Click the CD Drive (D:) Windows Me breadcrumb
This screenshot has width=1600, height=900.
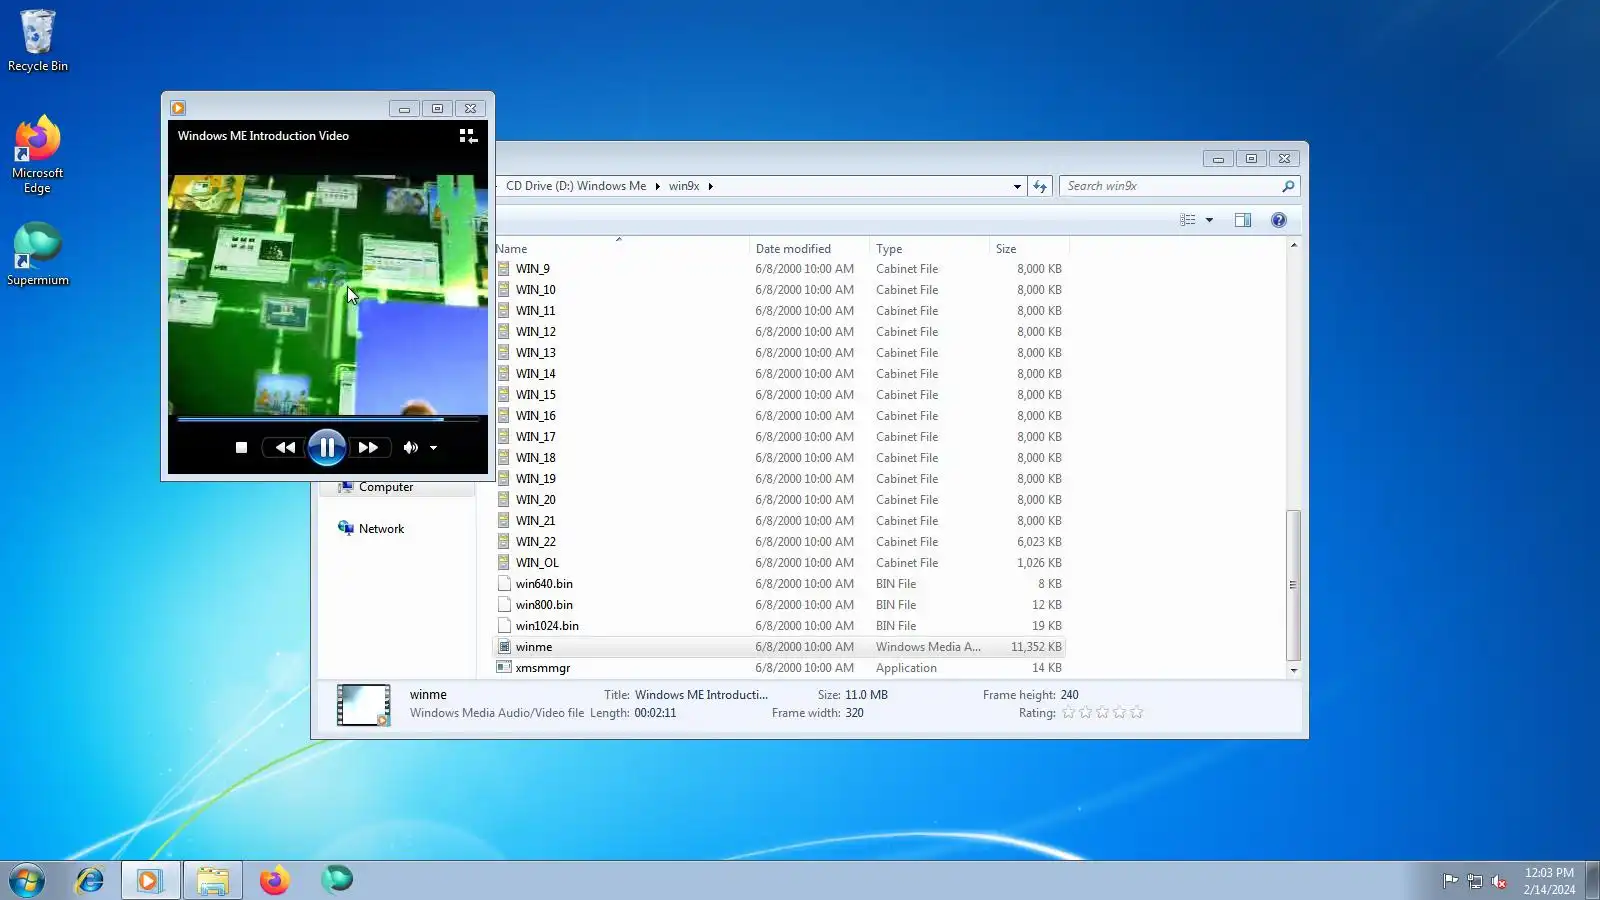coord(576,186)
